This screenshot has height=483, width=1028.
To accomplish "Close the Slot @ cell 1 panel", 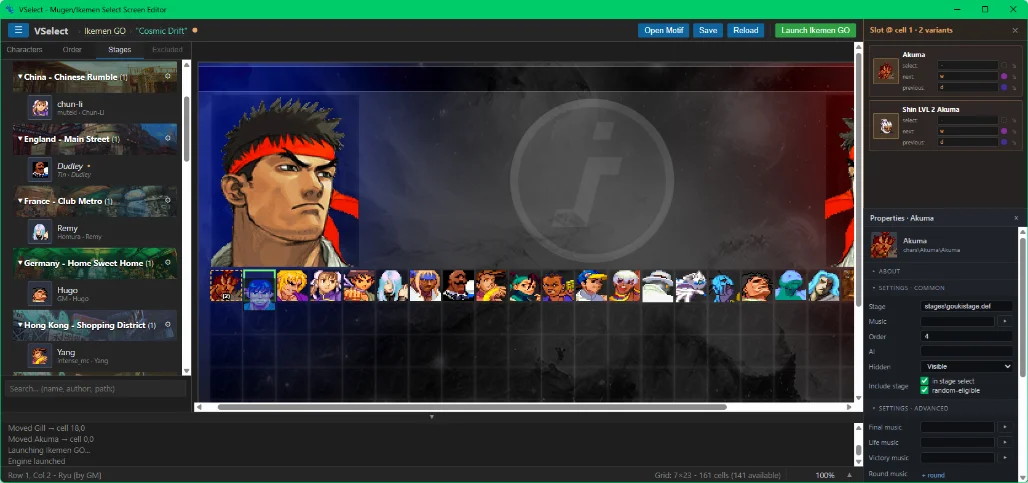I will (1016, 30).
